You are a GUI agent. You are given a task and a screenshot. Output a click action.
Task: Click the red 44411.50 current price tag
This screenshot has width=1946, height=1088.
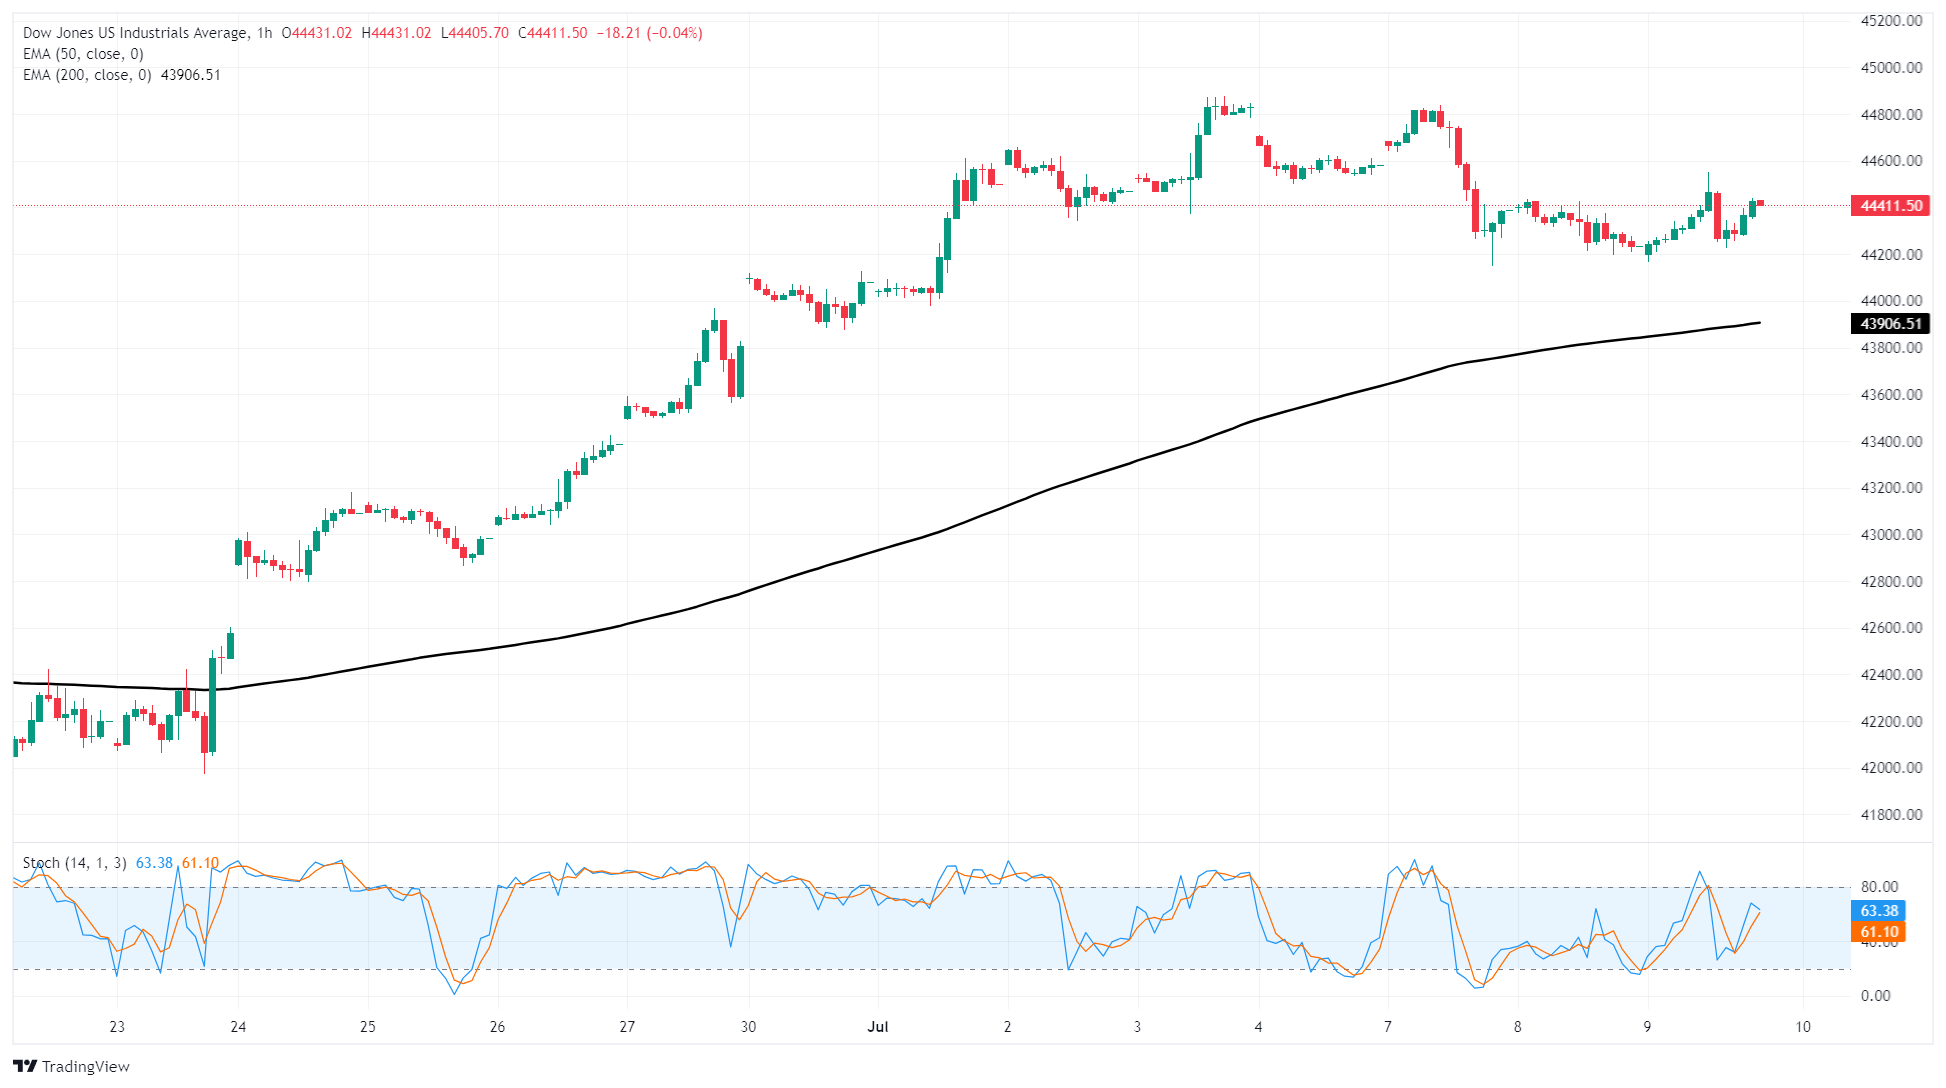pyautogui.click(x=1891, y=206)
